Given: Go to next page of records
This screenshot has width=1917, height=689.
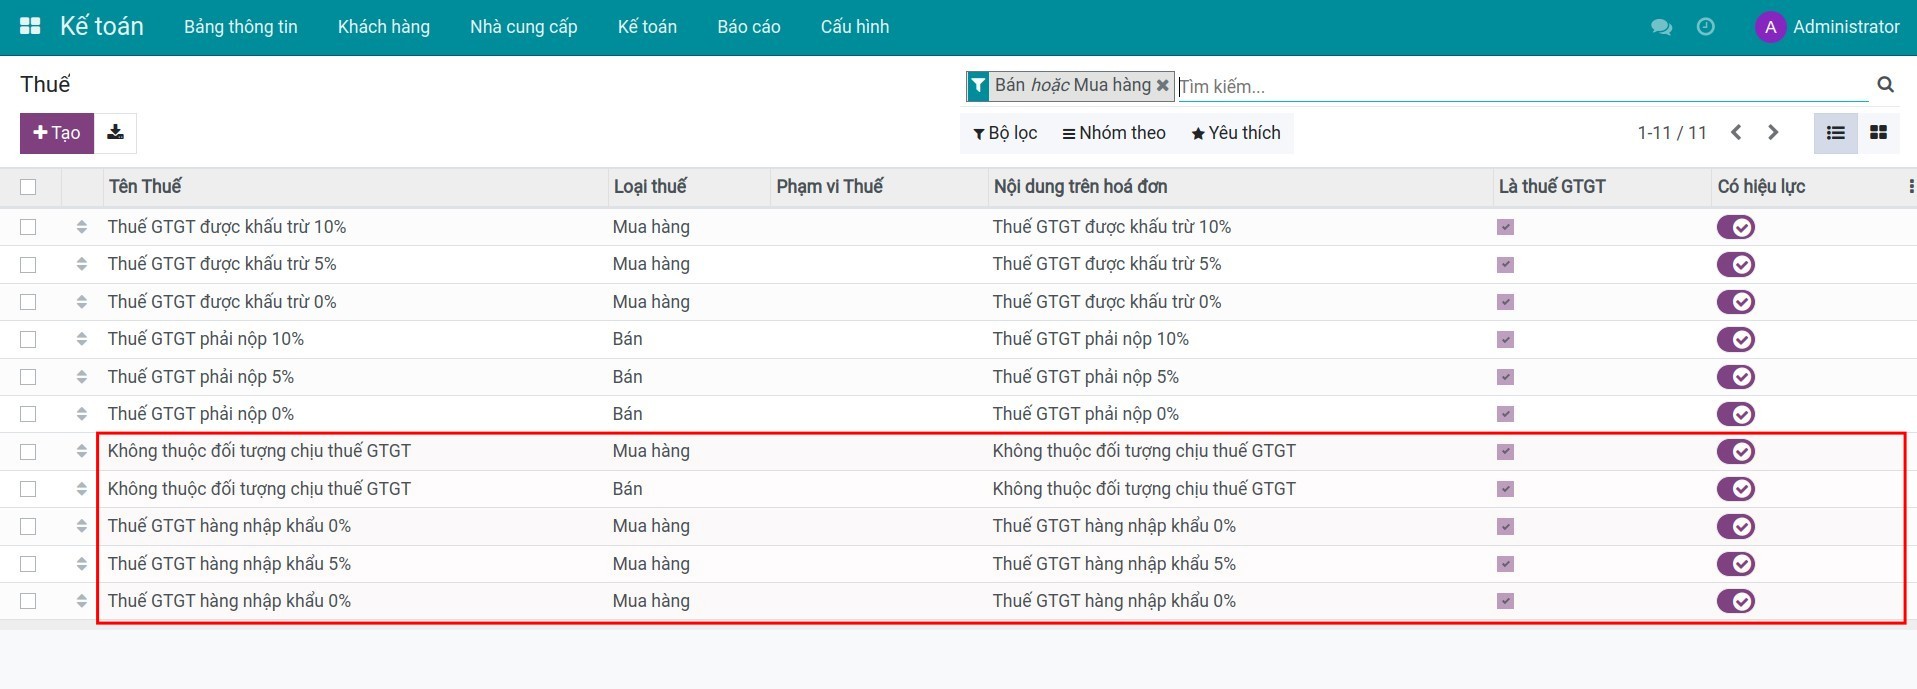Looking at the screenshot, I should pyautogui.click(x=1773, y=133).
